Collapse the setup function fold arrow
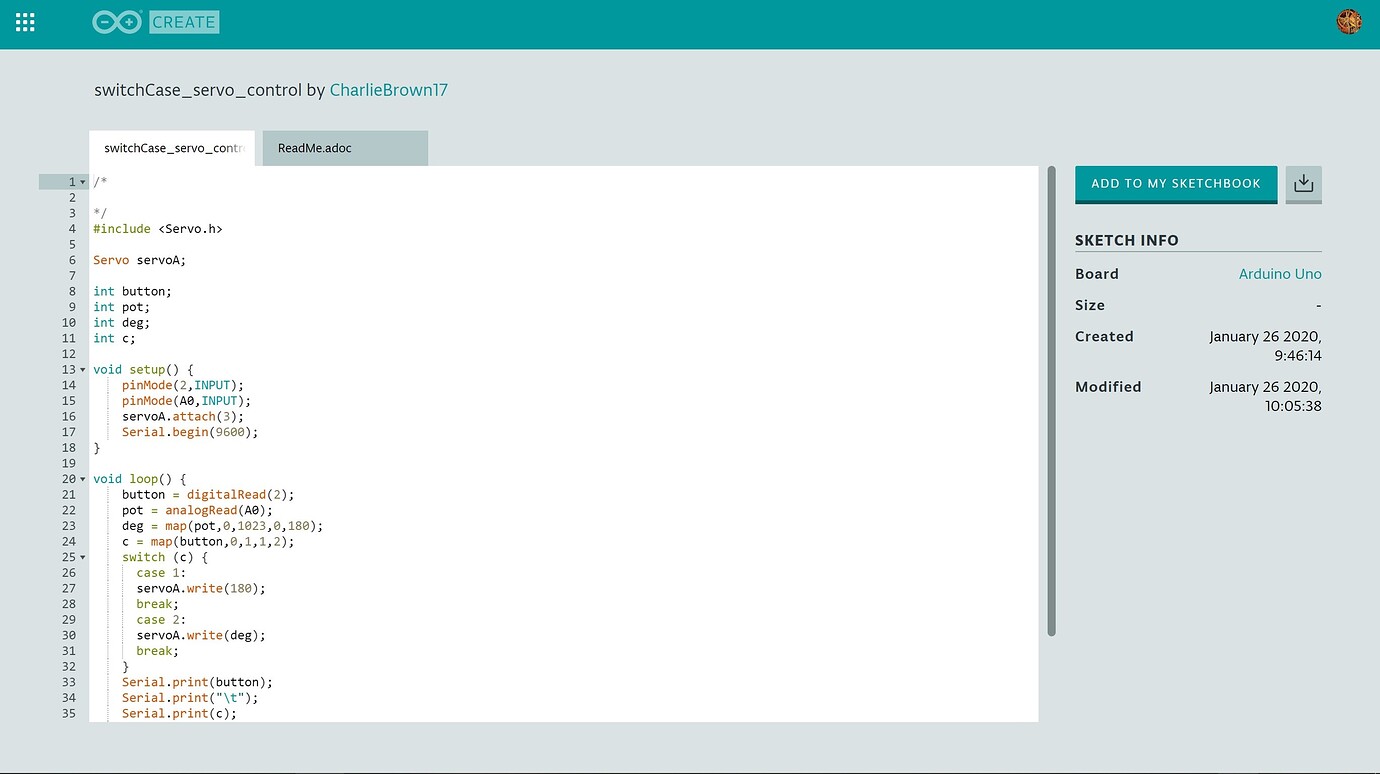 82,368
